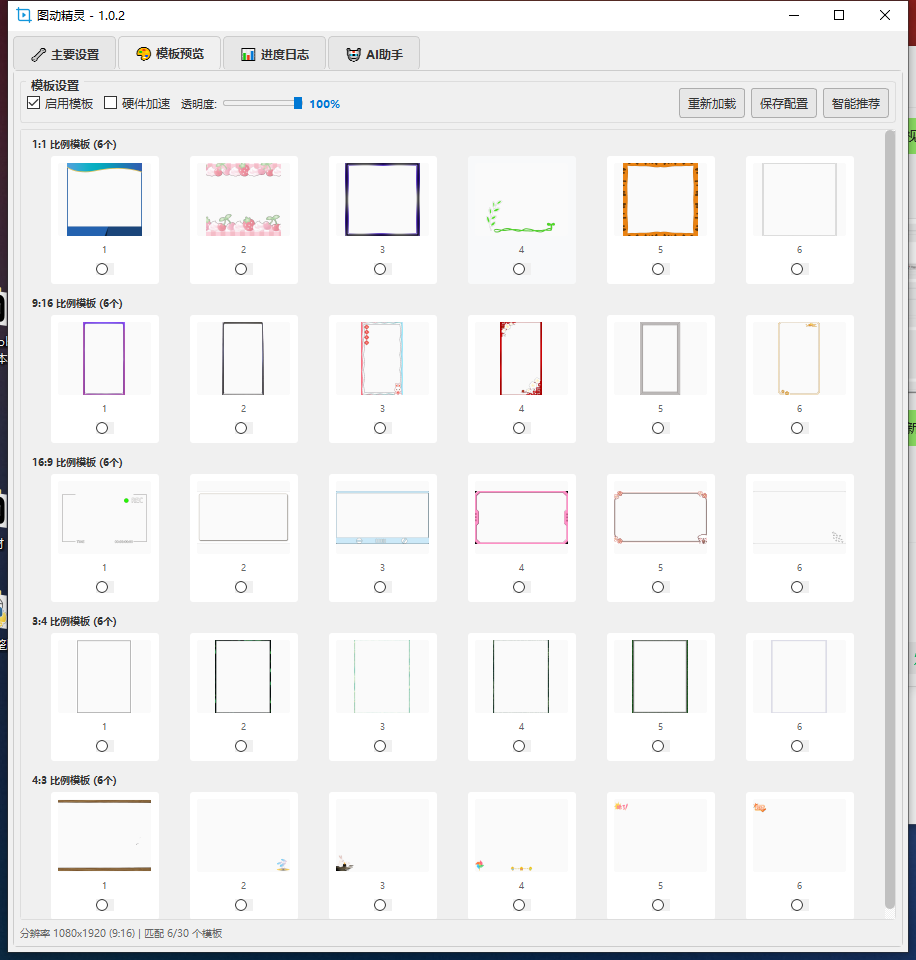The height and width of the screenshot is (960, 916).
Task: Choose the 16:9 pink frame template thumbnail
Action: (521, 517)
